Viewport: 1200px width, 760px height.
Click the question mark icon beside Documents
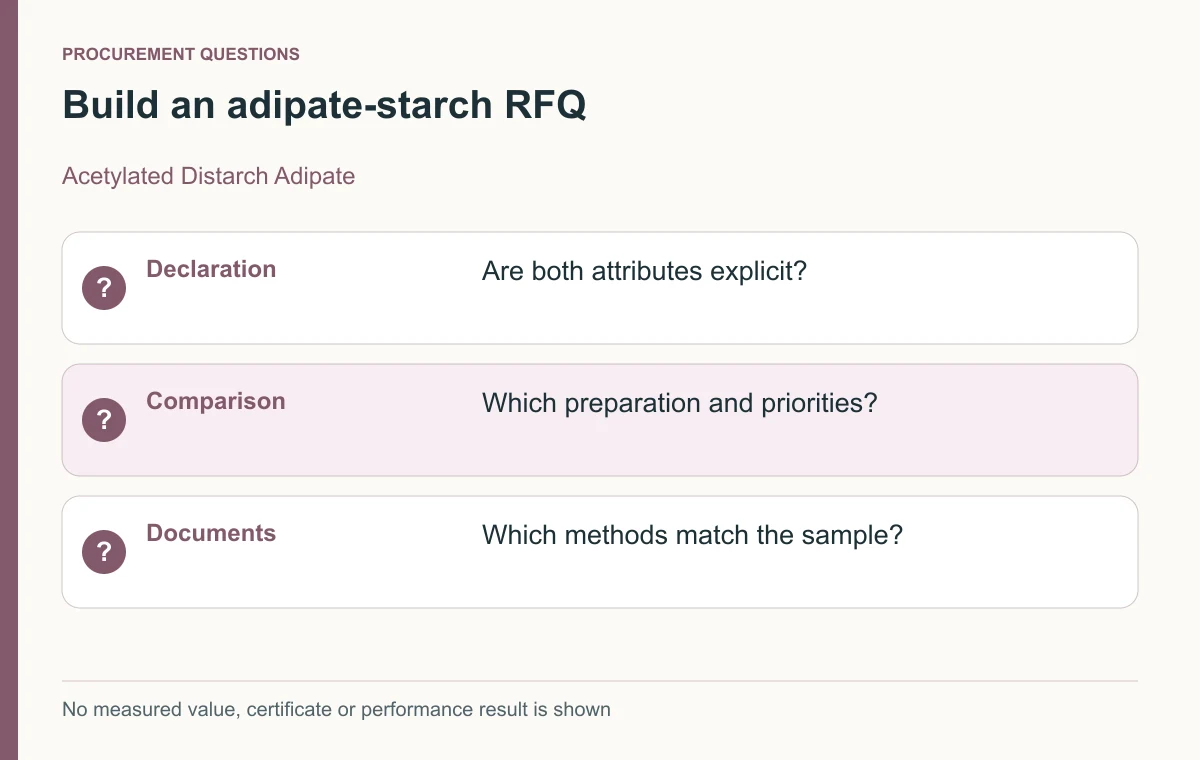104,552
